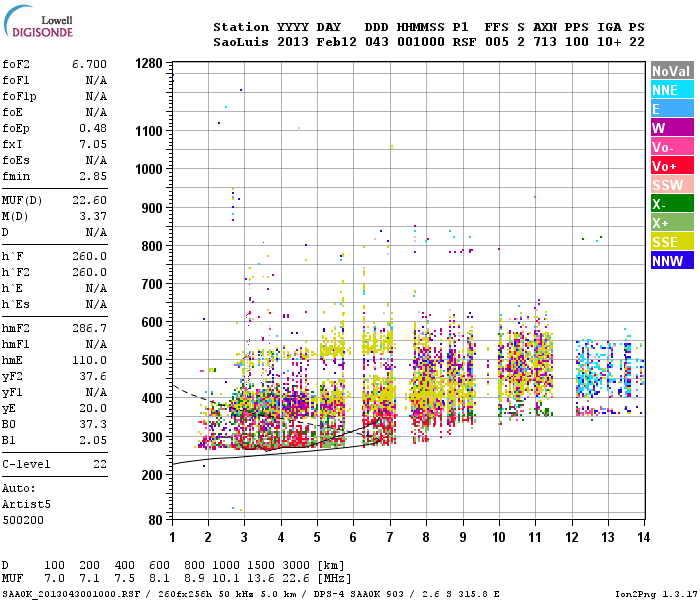Click the Lowell Digisonde logo

point(38,21)
